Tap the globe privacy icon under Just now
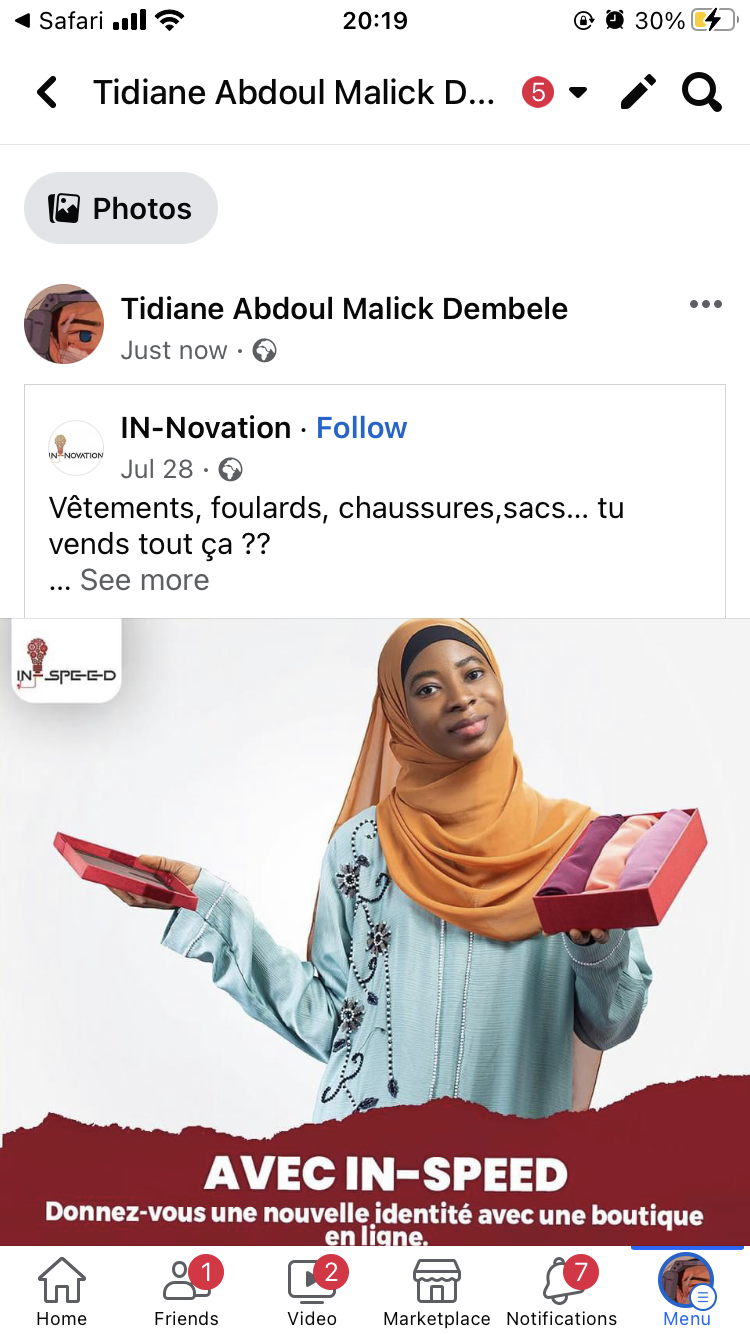Image resolution: width=750 pixels, height=1334 pixels. (264, 351)
